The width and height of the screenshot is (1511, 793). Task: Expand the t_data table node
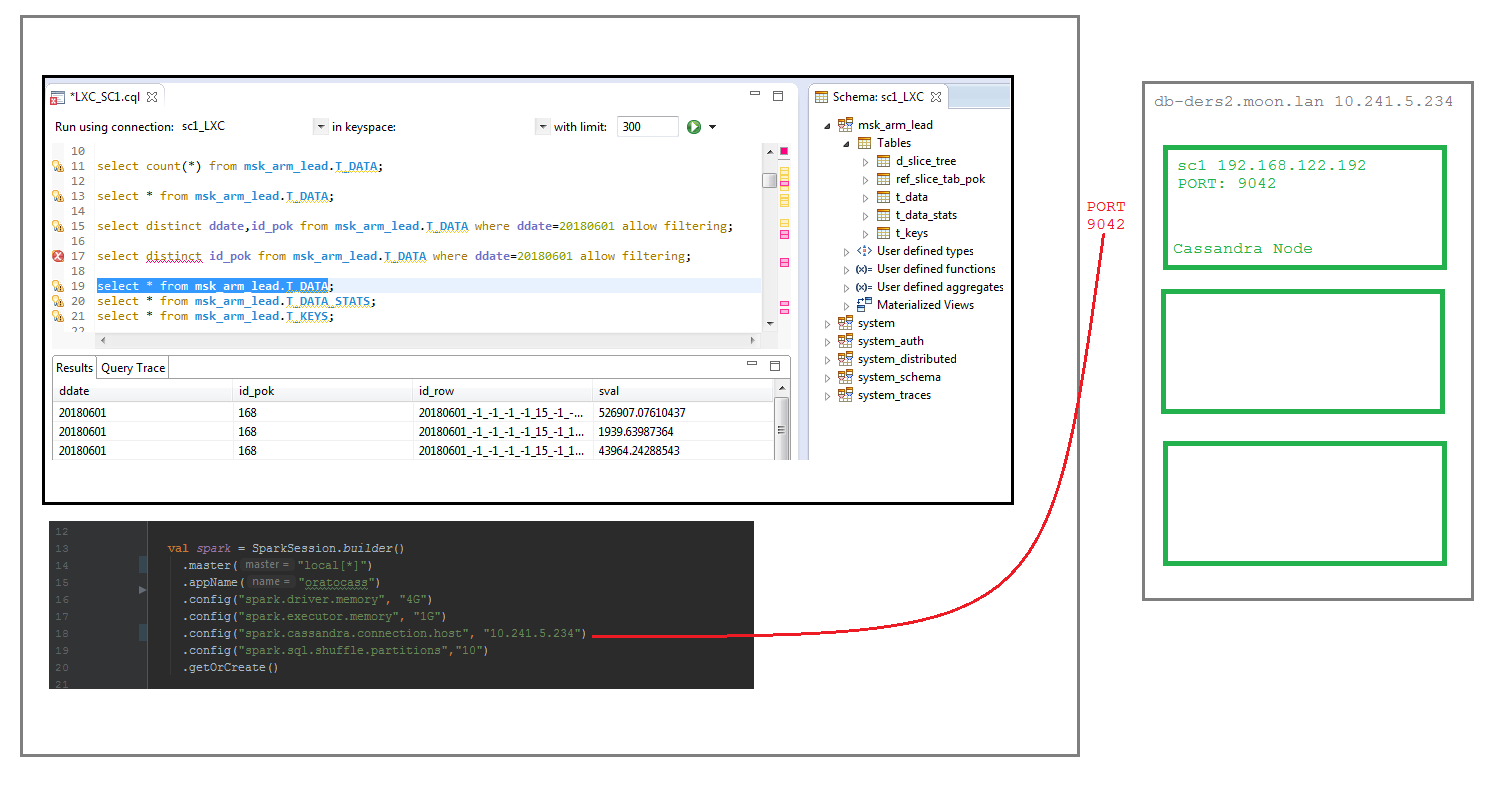click(x=865, y=197)
